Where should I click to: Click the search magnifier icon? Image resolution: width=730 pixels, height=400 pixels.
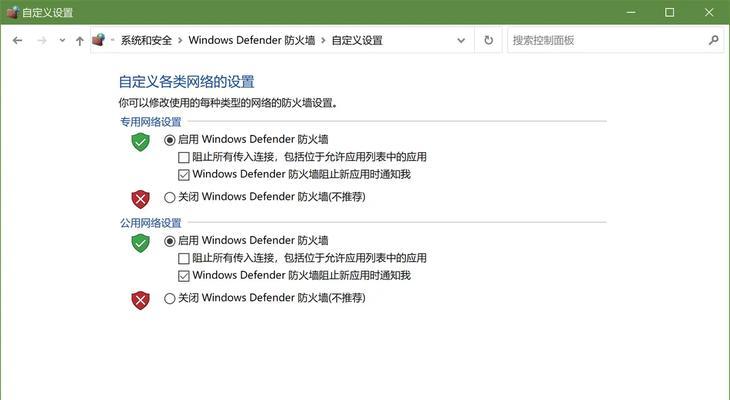pos(713,40)
